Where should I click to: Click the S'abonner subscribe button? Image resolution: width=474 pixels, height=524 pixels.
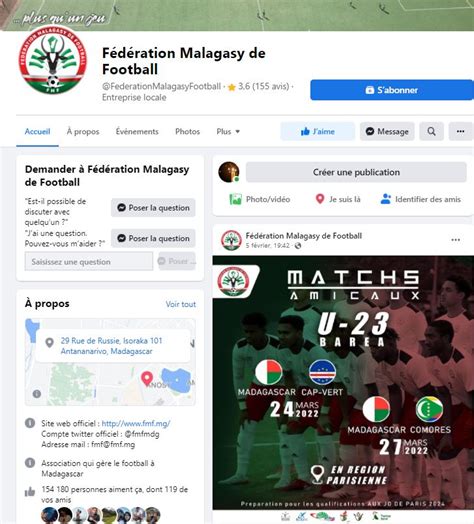coord(392,90)
